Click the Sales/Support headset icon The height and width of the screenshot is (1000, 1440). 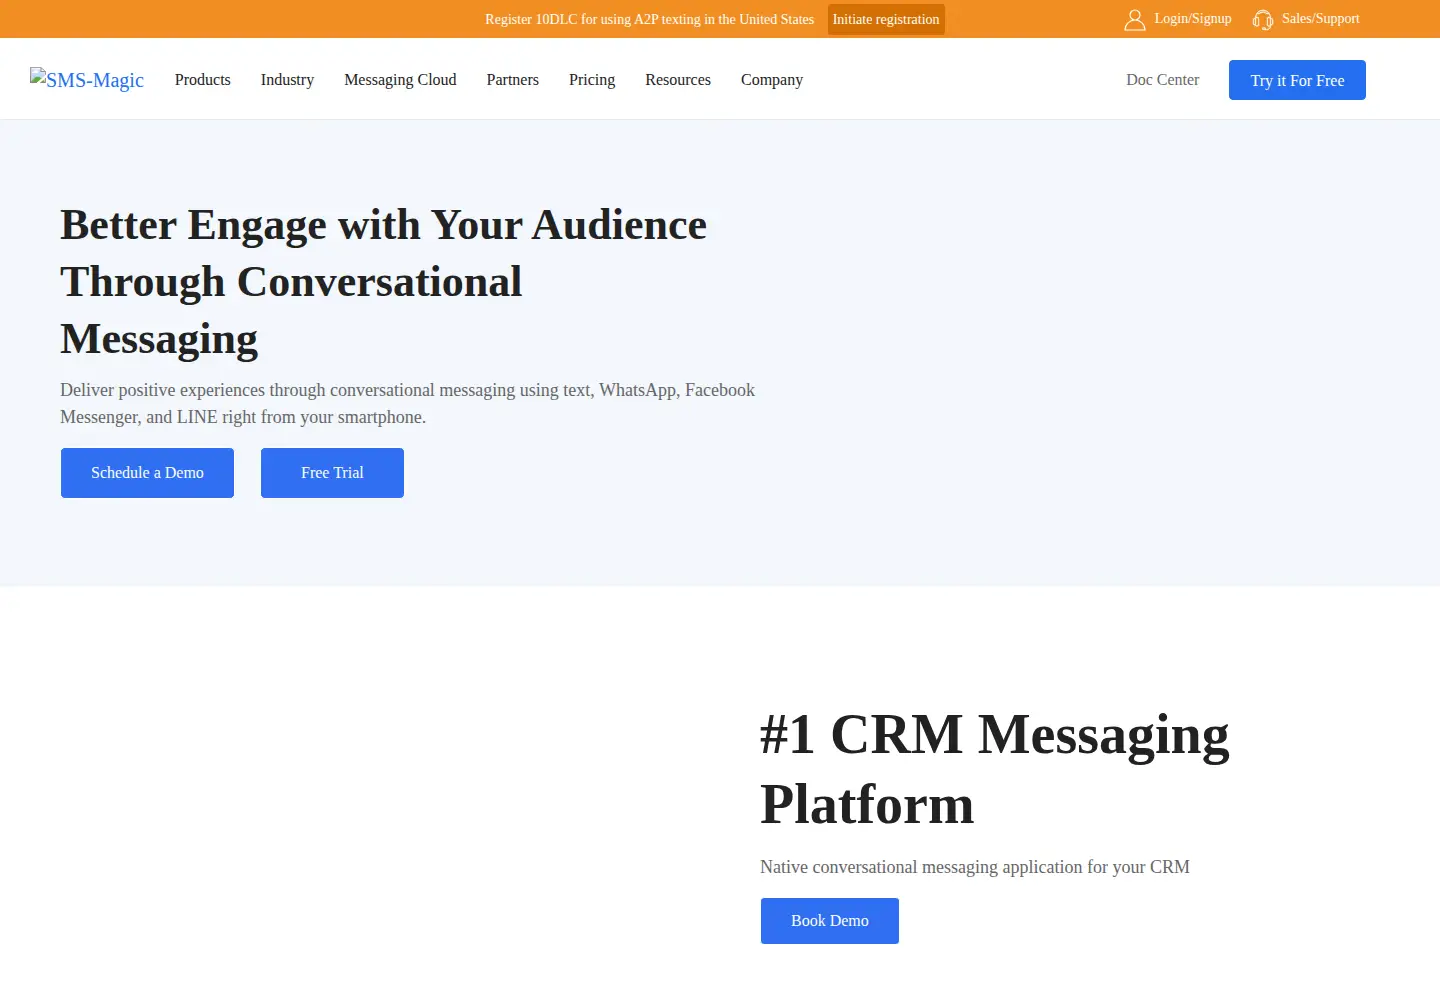[x=1263, y=20]
